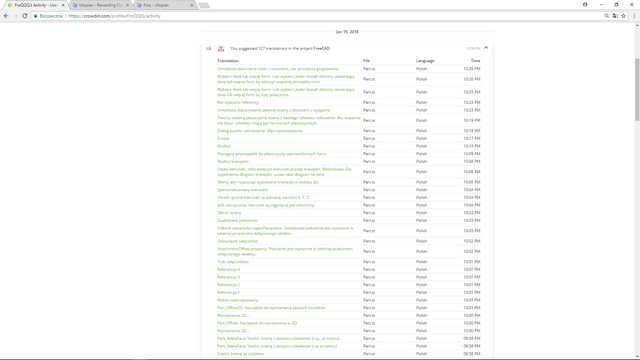640x360 pixels.
Task: Collapse the FreeCAD activity entry chevron
Action: tap(486, 48)
